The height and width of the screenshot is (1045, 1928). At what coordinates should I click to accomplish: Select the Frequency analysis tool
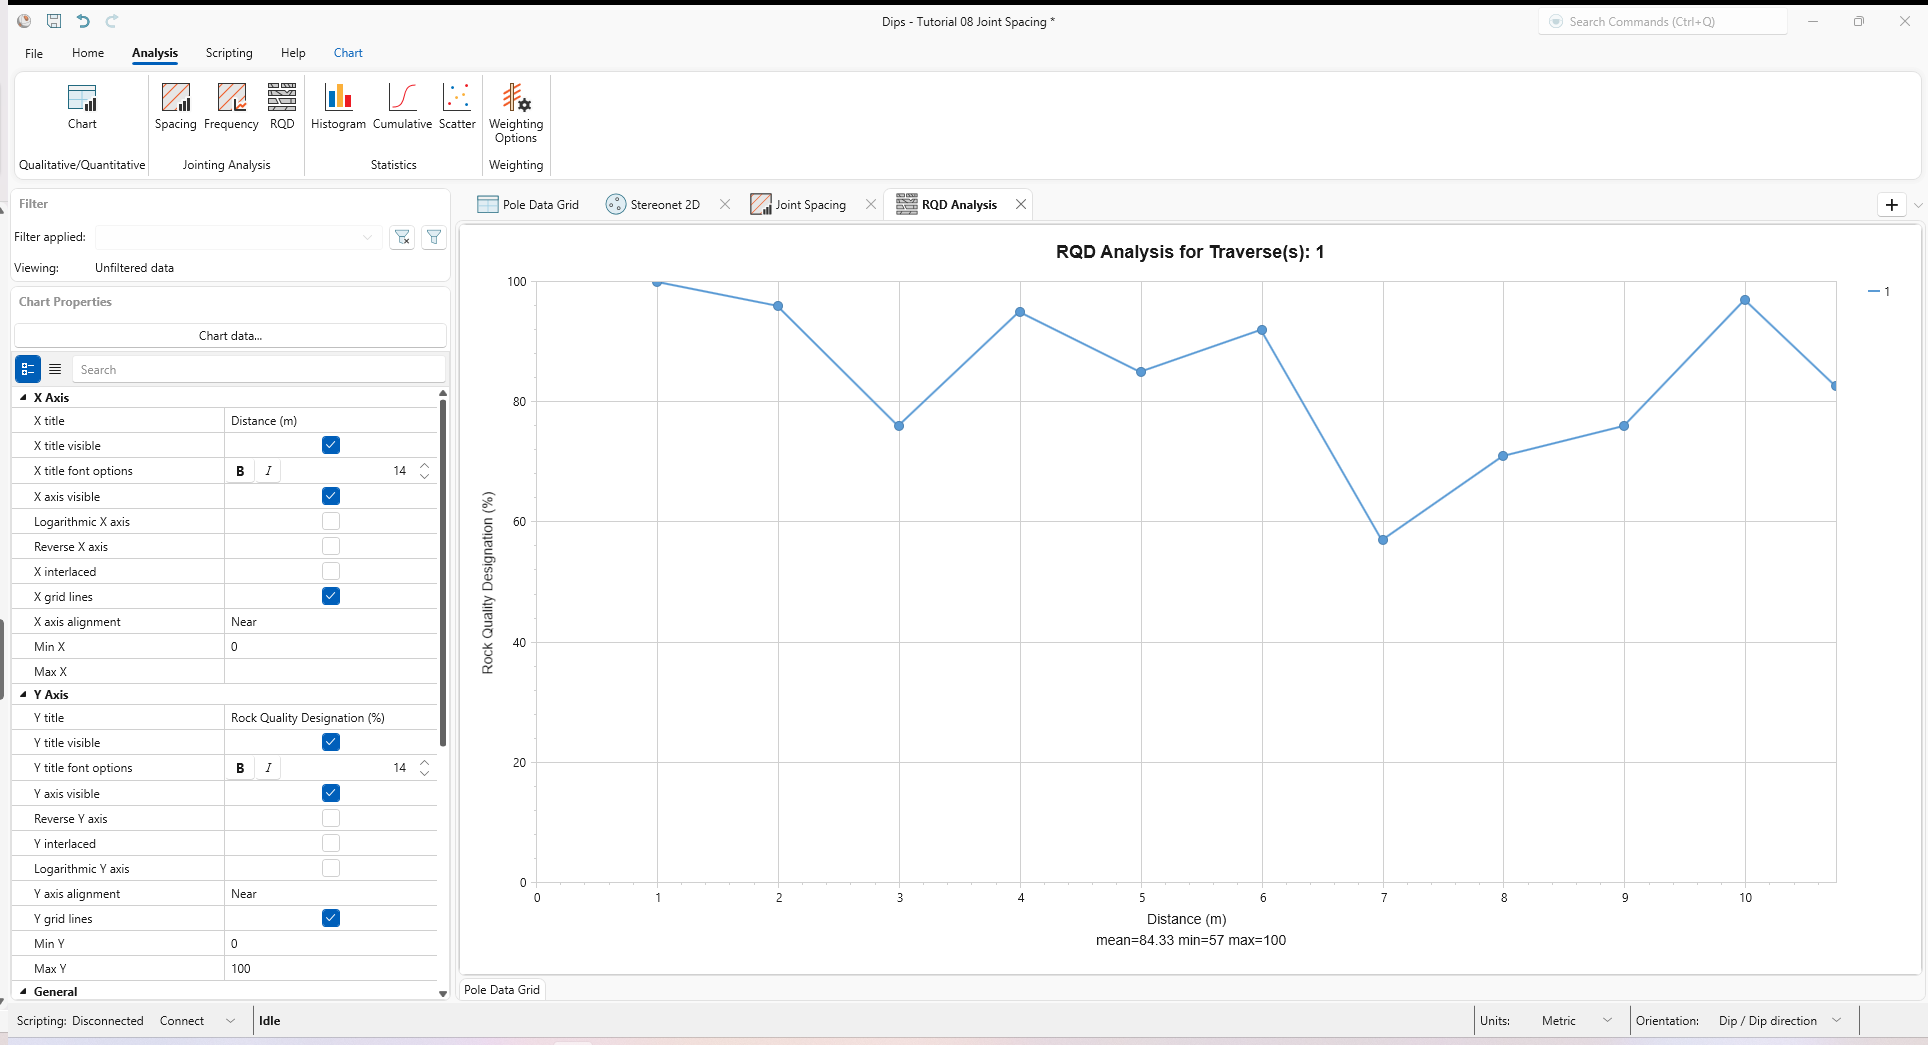[x=230, y=105]
